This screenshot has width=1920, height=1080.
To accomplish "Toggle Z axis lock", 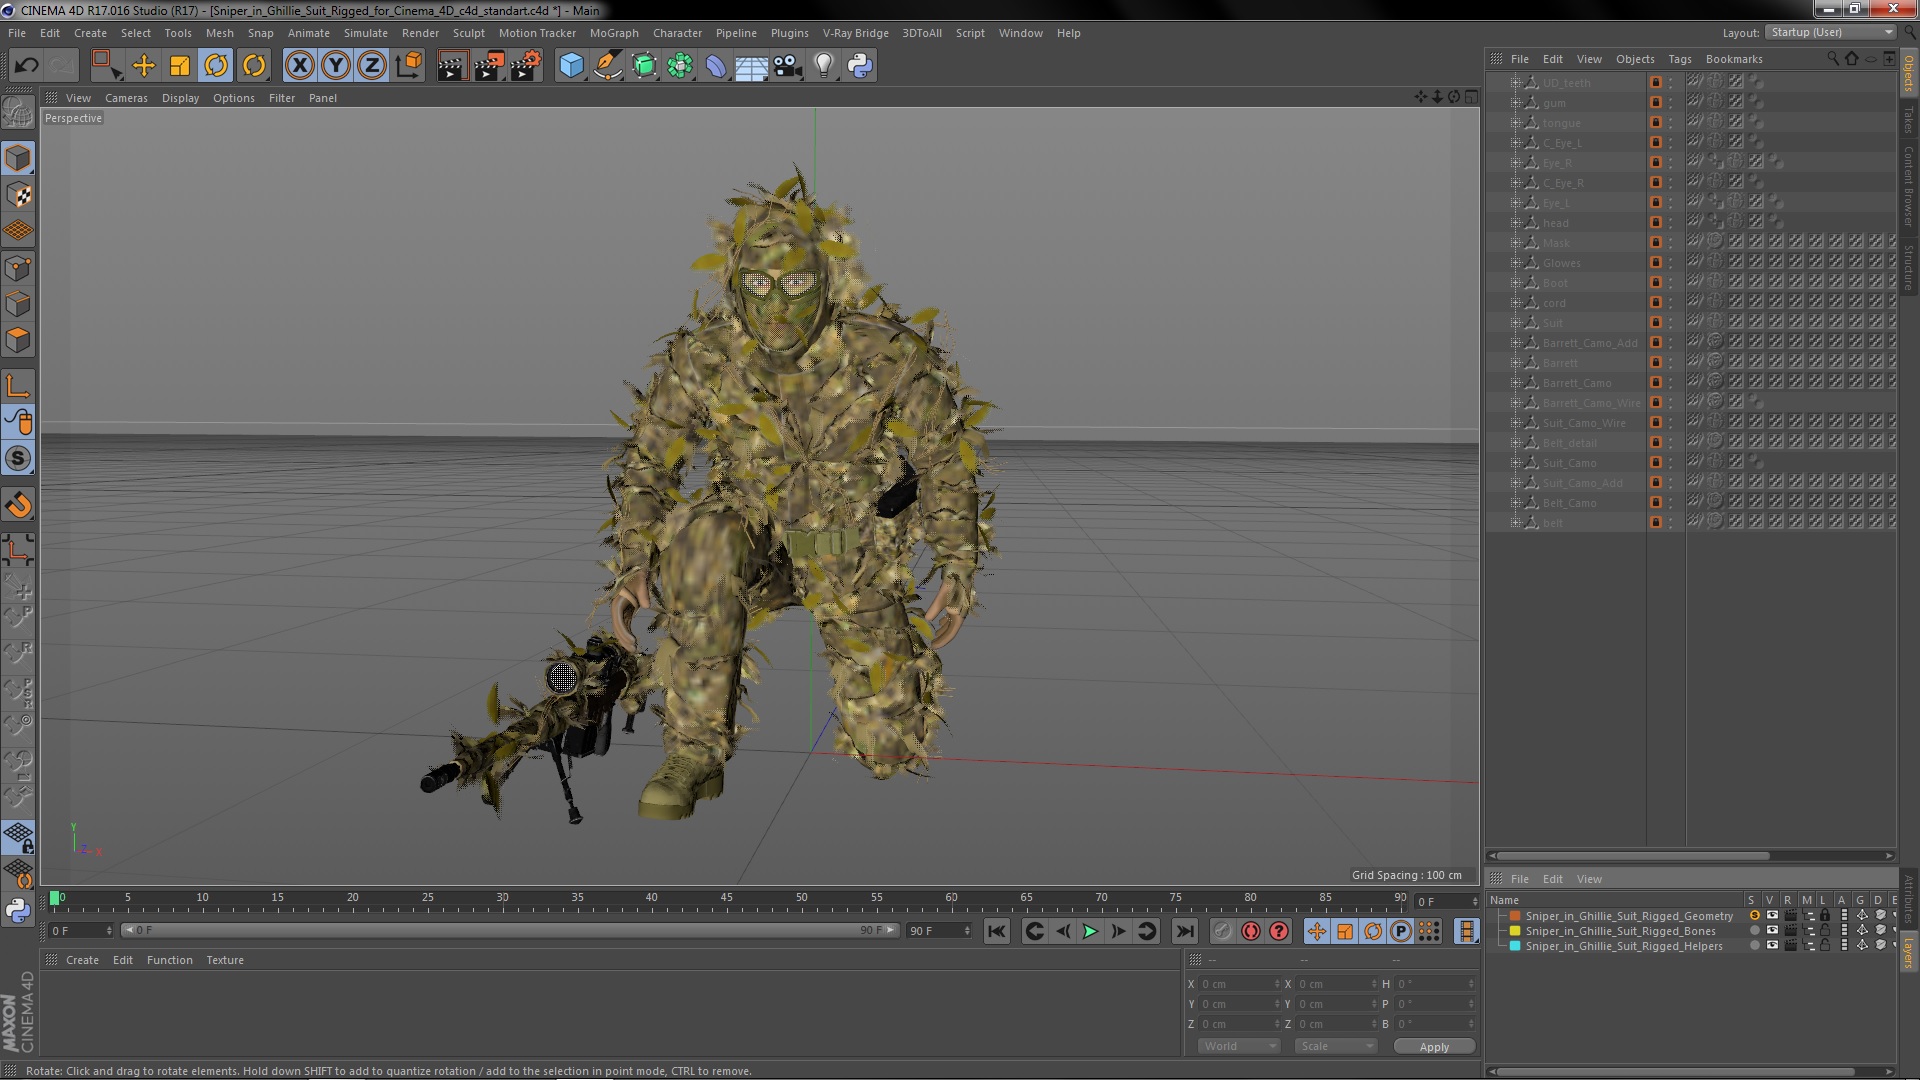I will tap(372, 66).
